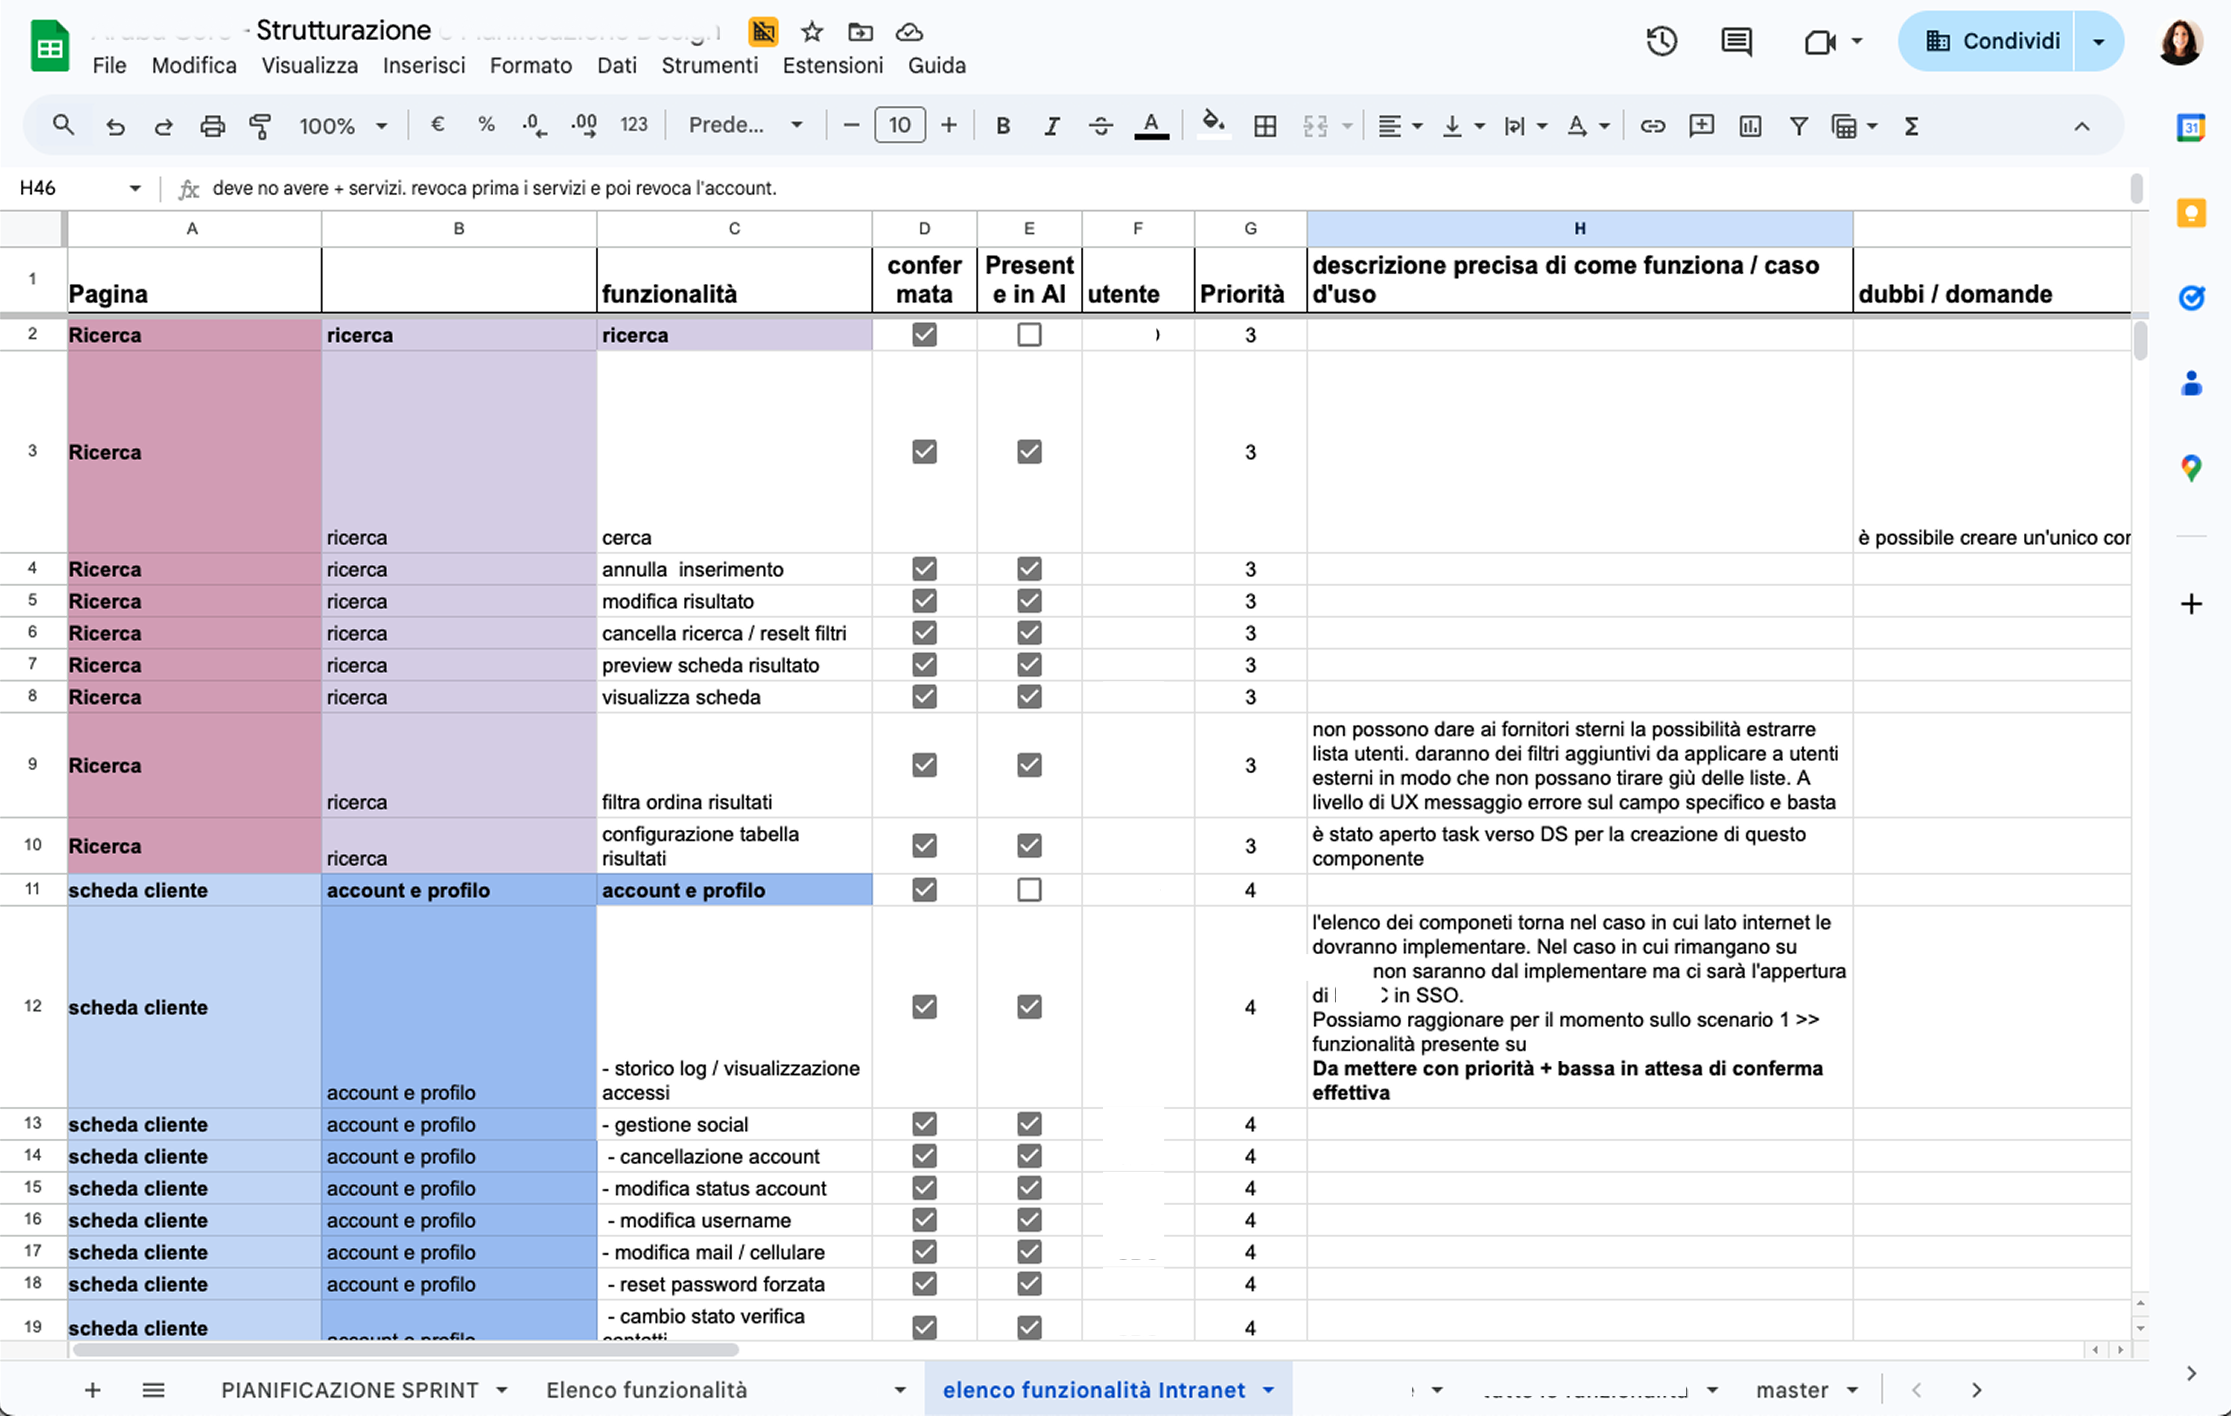Create a filter with funnel icon
The height and width of the screenshot is (1416, 2232).
[x=1798, y=126]
